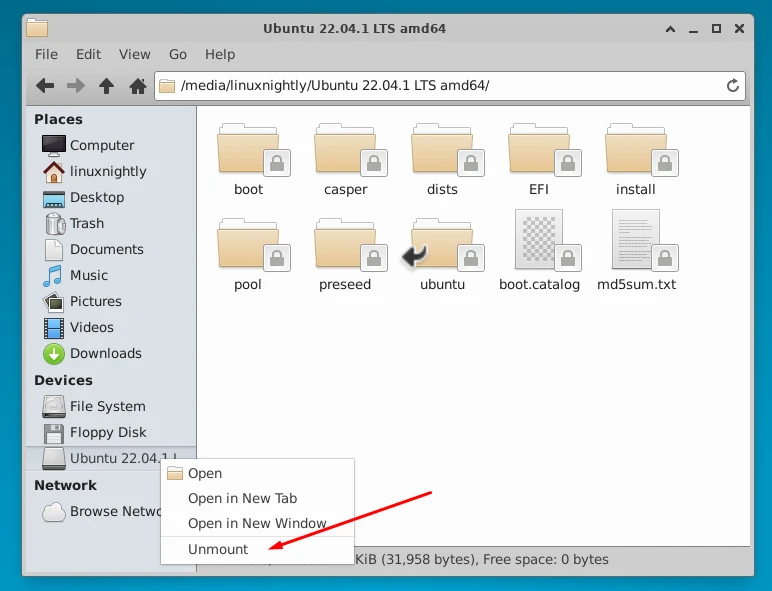Select Floppy Disk under Devices
Viewport: 772px width, 591px height.
pyautogui.click(x=111, y=432)
